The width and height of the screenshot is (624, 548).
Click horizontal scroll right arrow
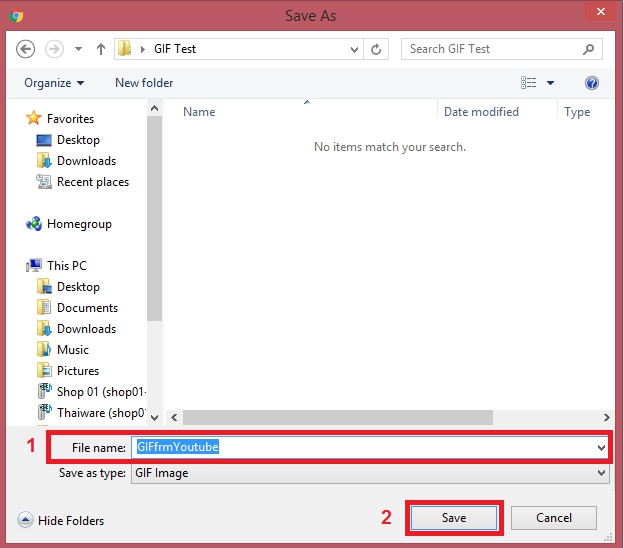(606, 417)
